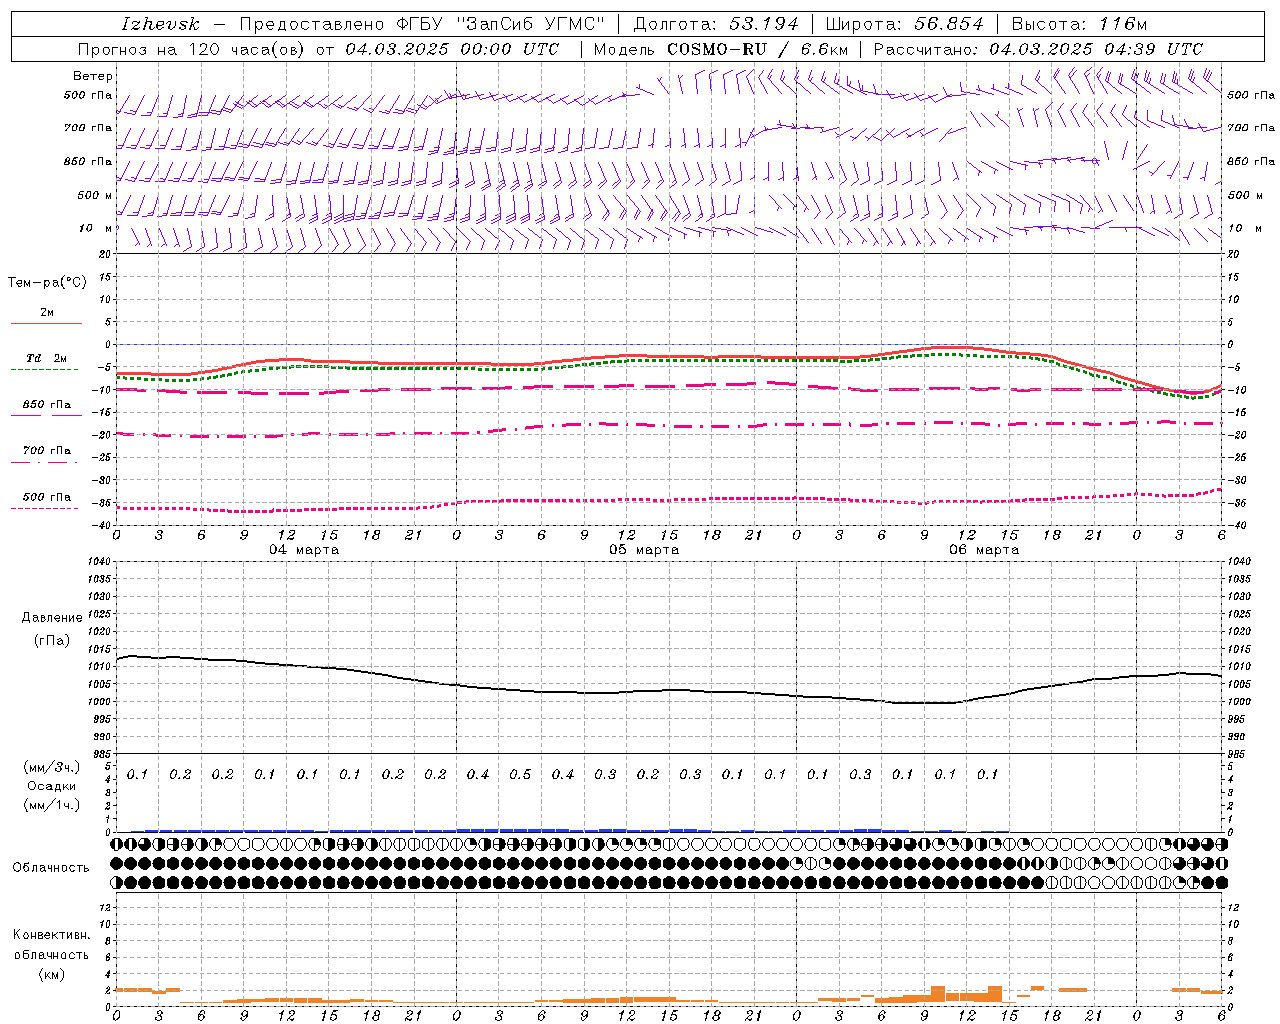Click the '(мм/3ч.)' precipitation unit label
Screen dimensions: 1280x1024
pyautogui.click(x=52, y=767)
